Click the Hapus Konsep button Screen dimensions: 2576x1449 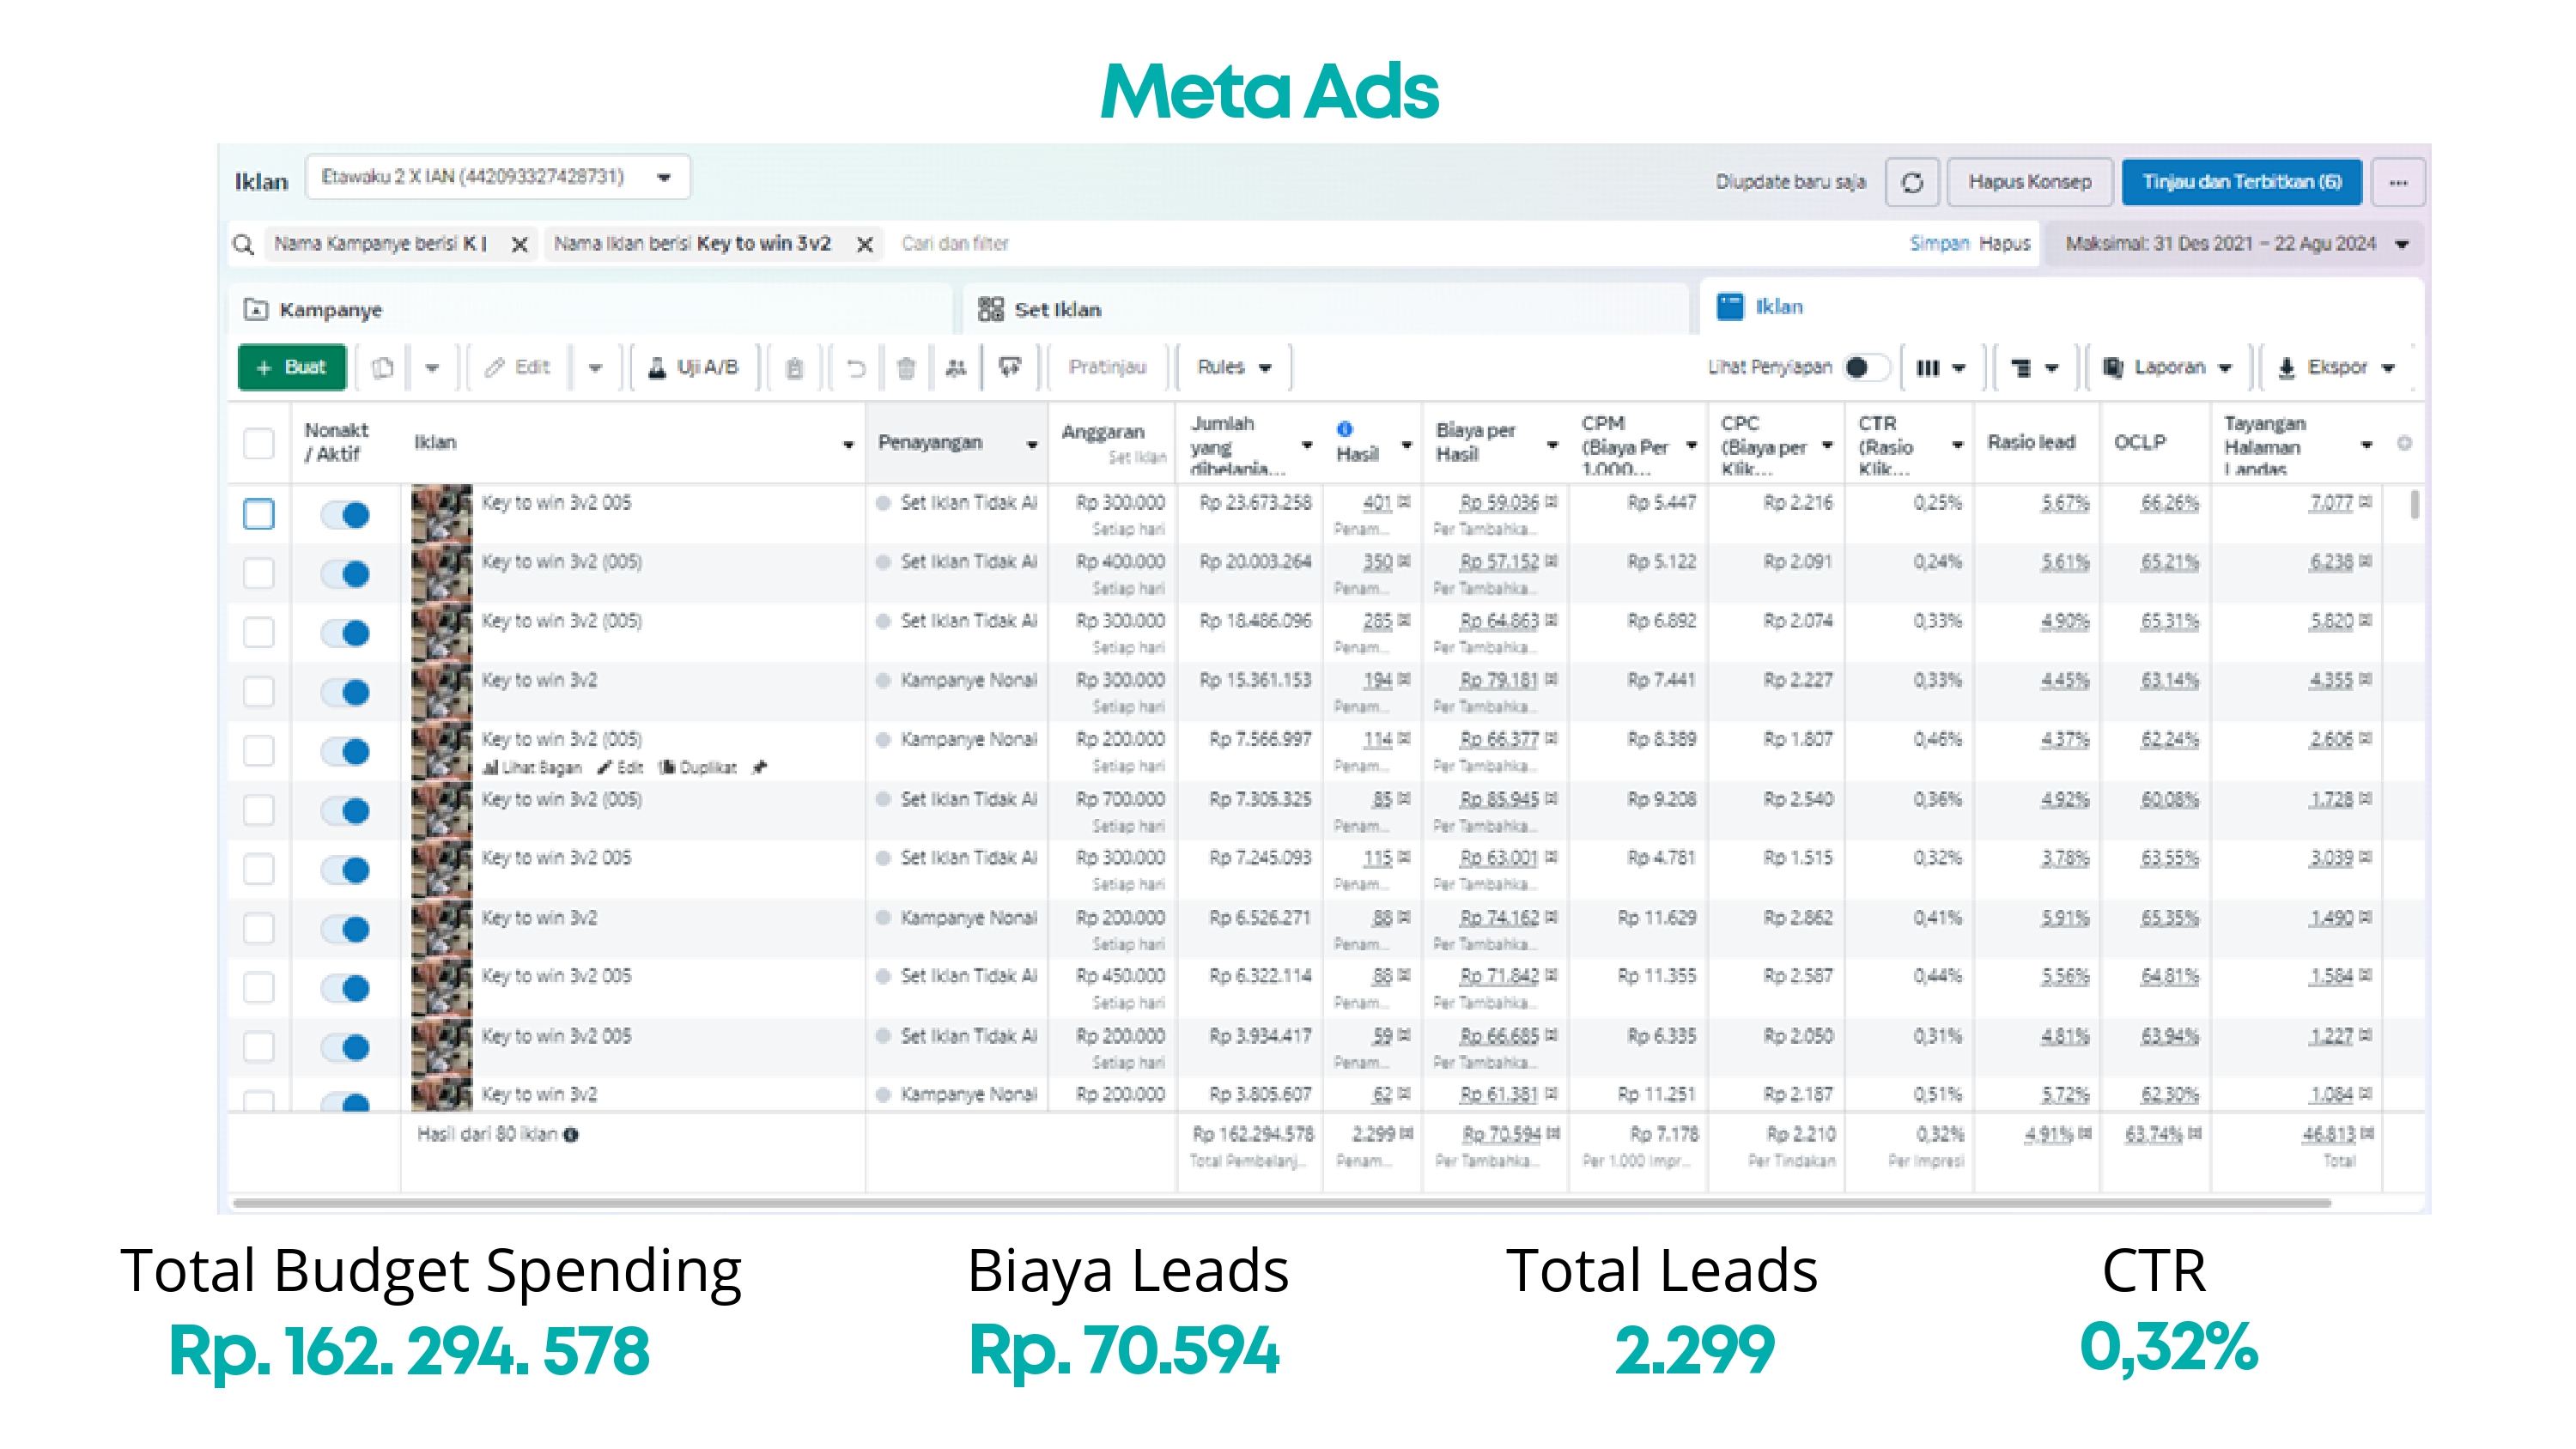pyautogui.click(x=2029, y=182)
